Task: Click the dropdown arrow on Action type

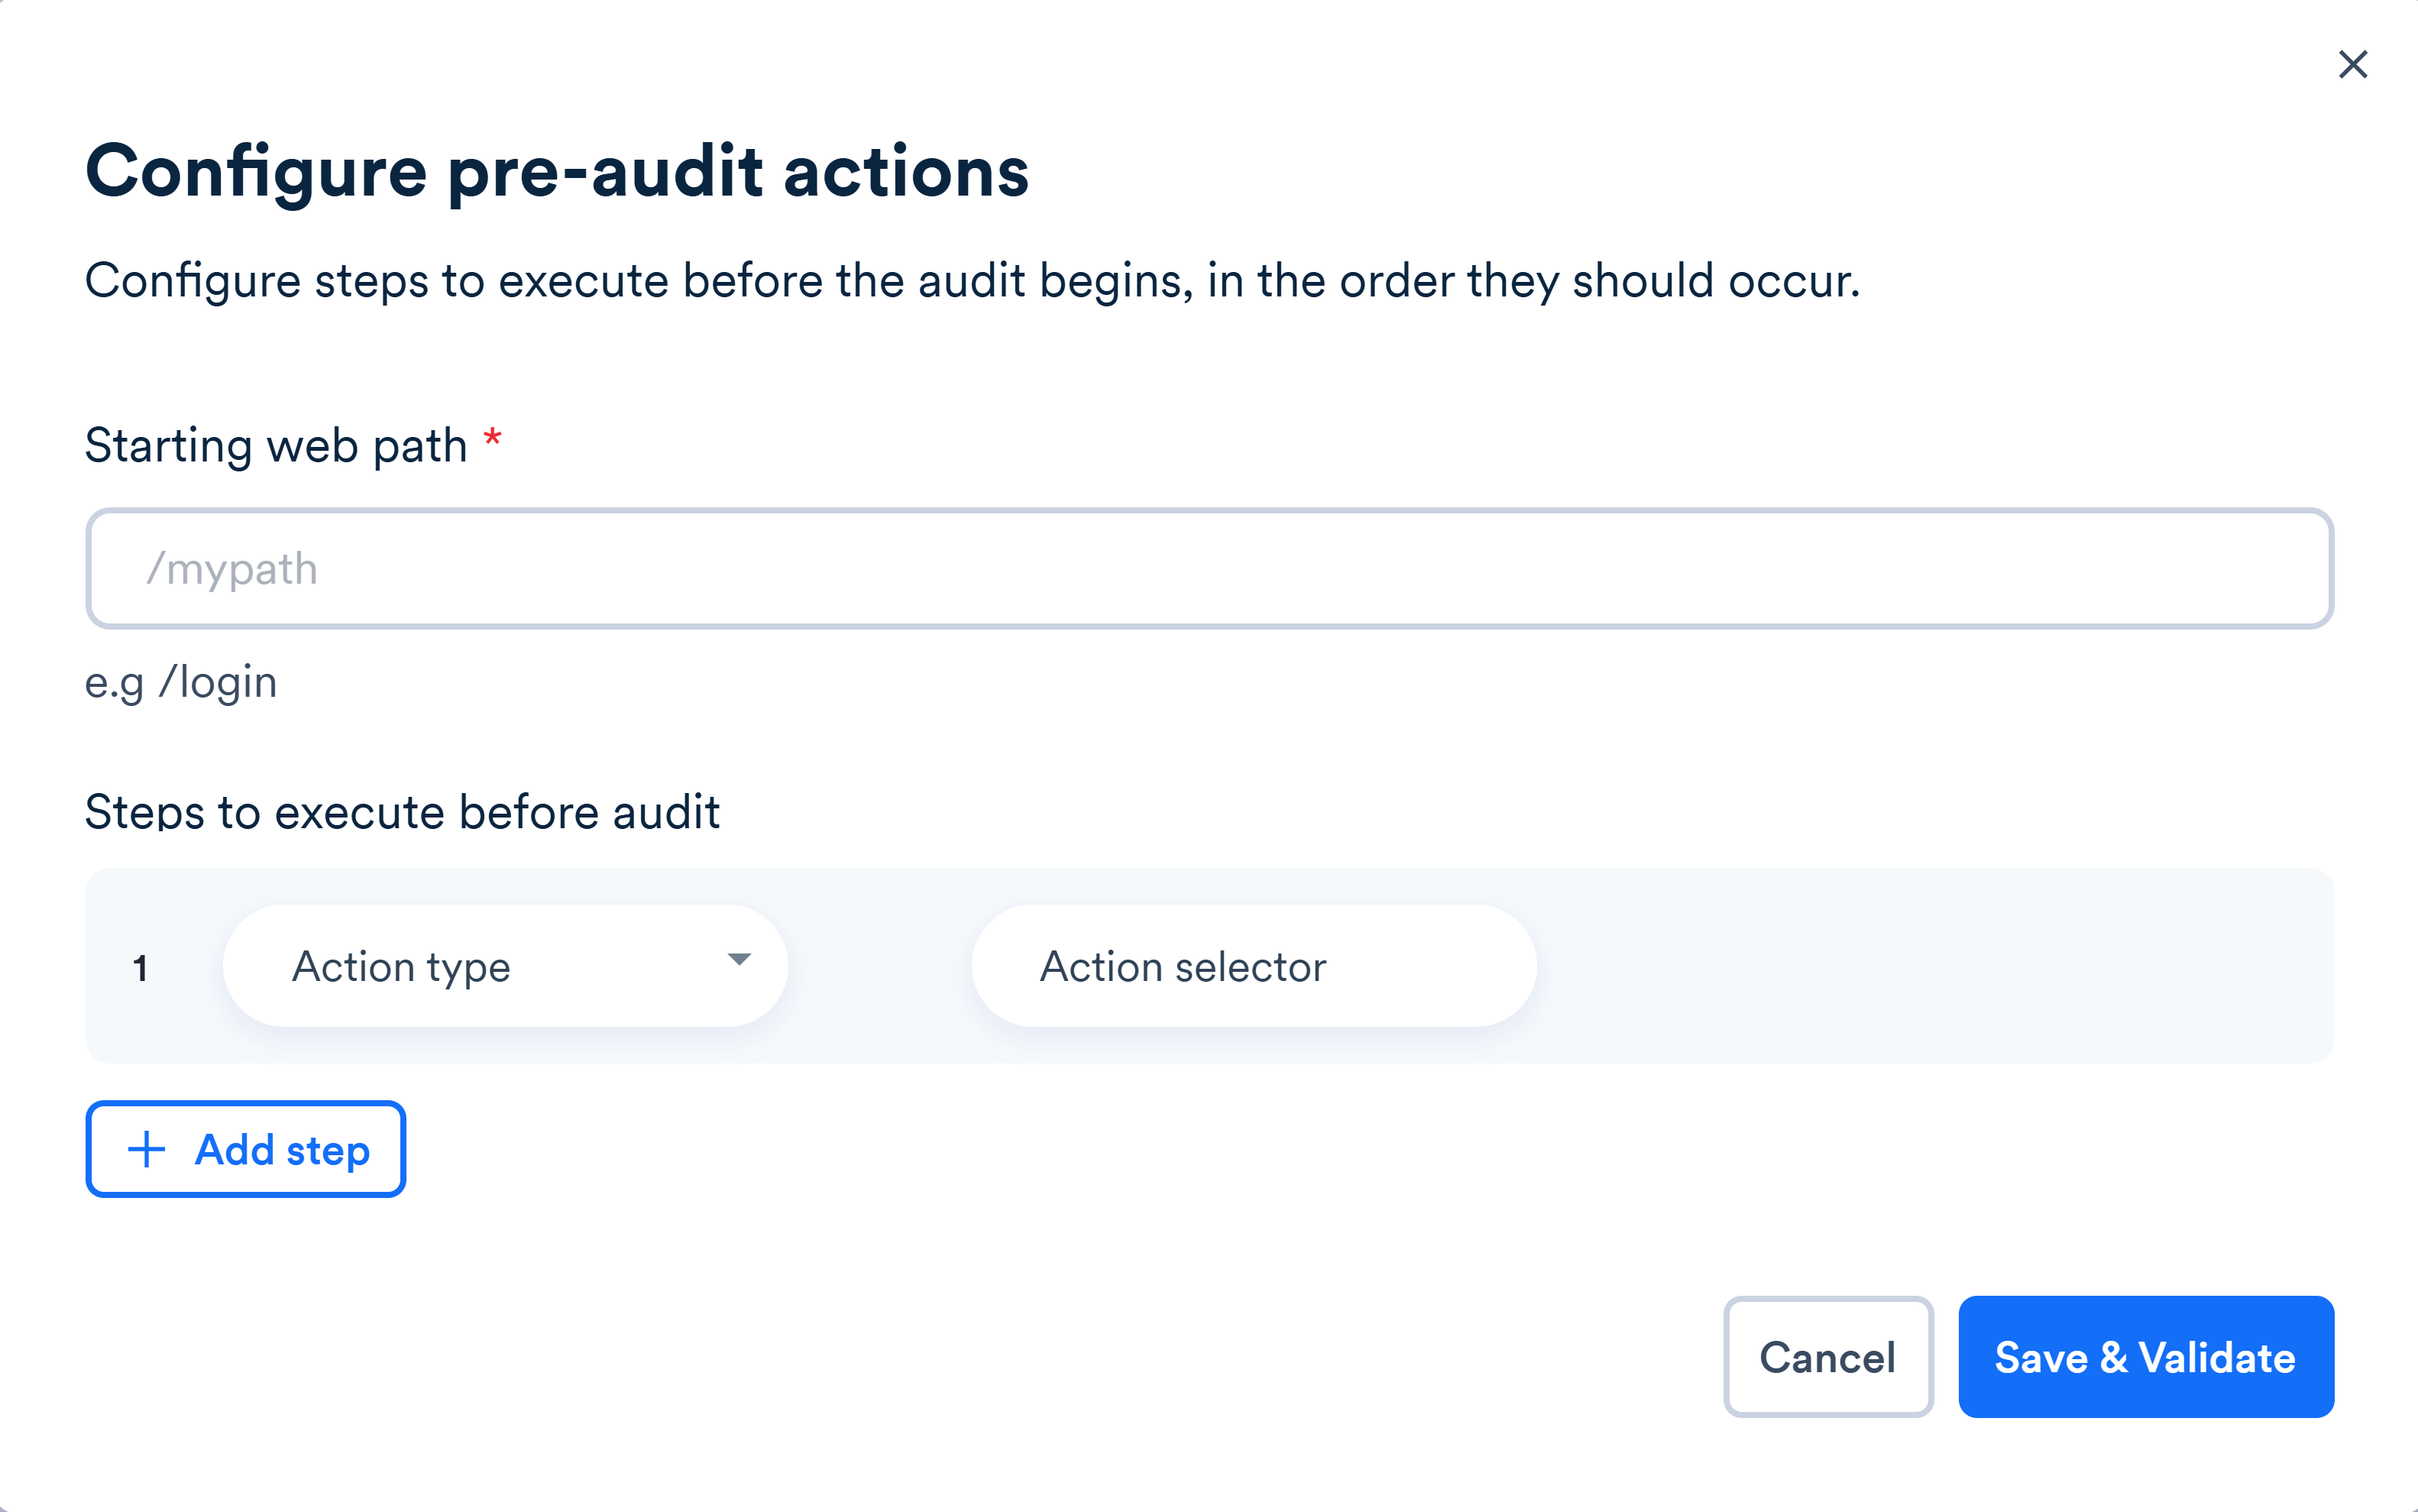Action: (x=739, y=962)
